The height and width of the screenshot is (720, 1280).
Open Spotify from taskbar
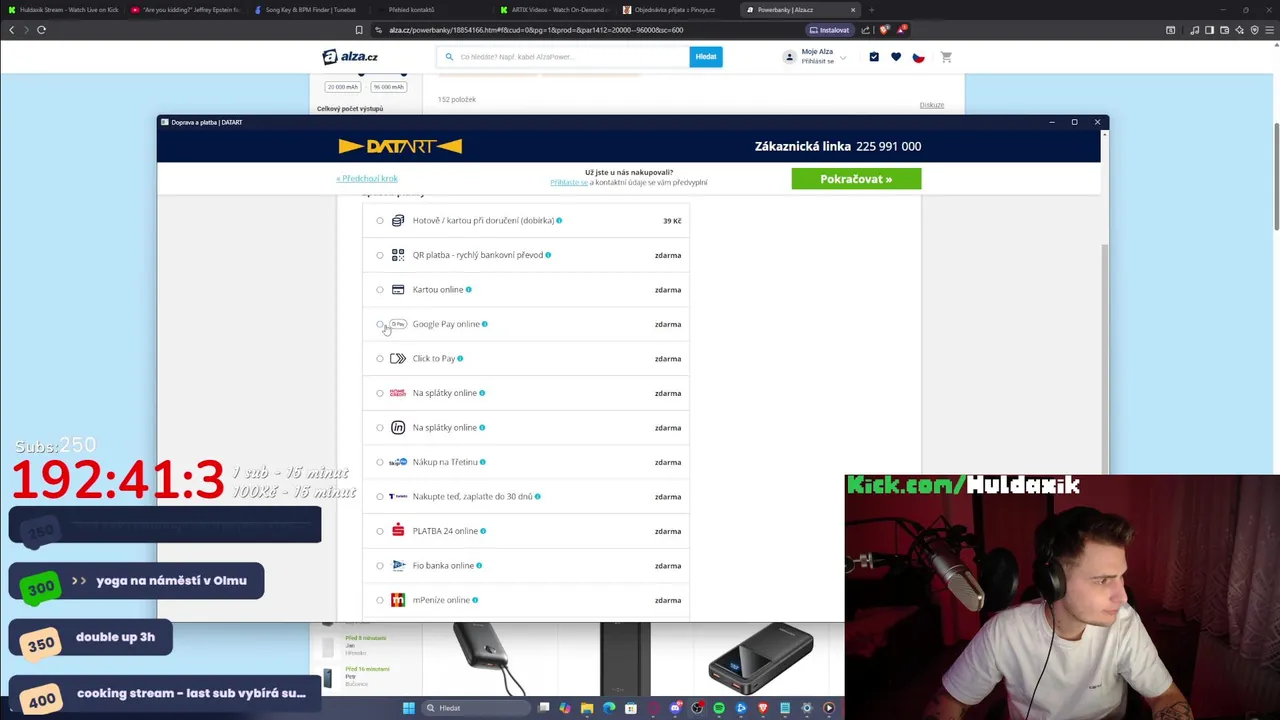click(719, 708)
